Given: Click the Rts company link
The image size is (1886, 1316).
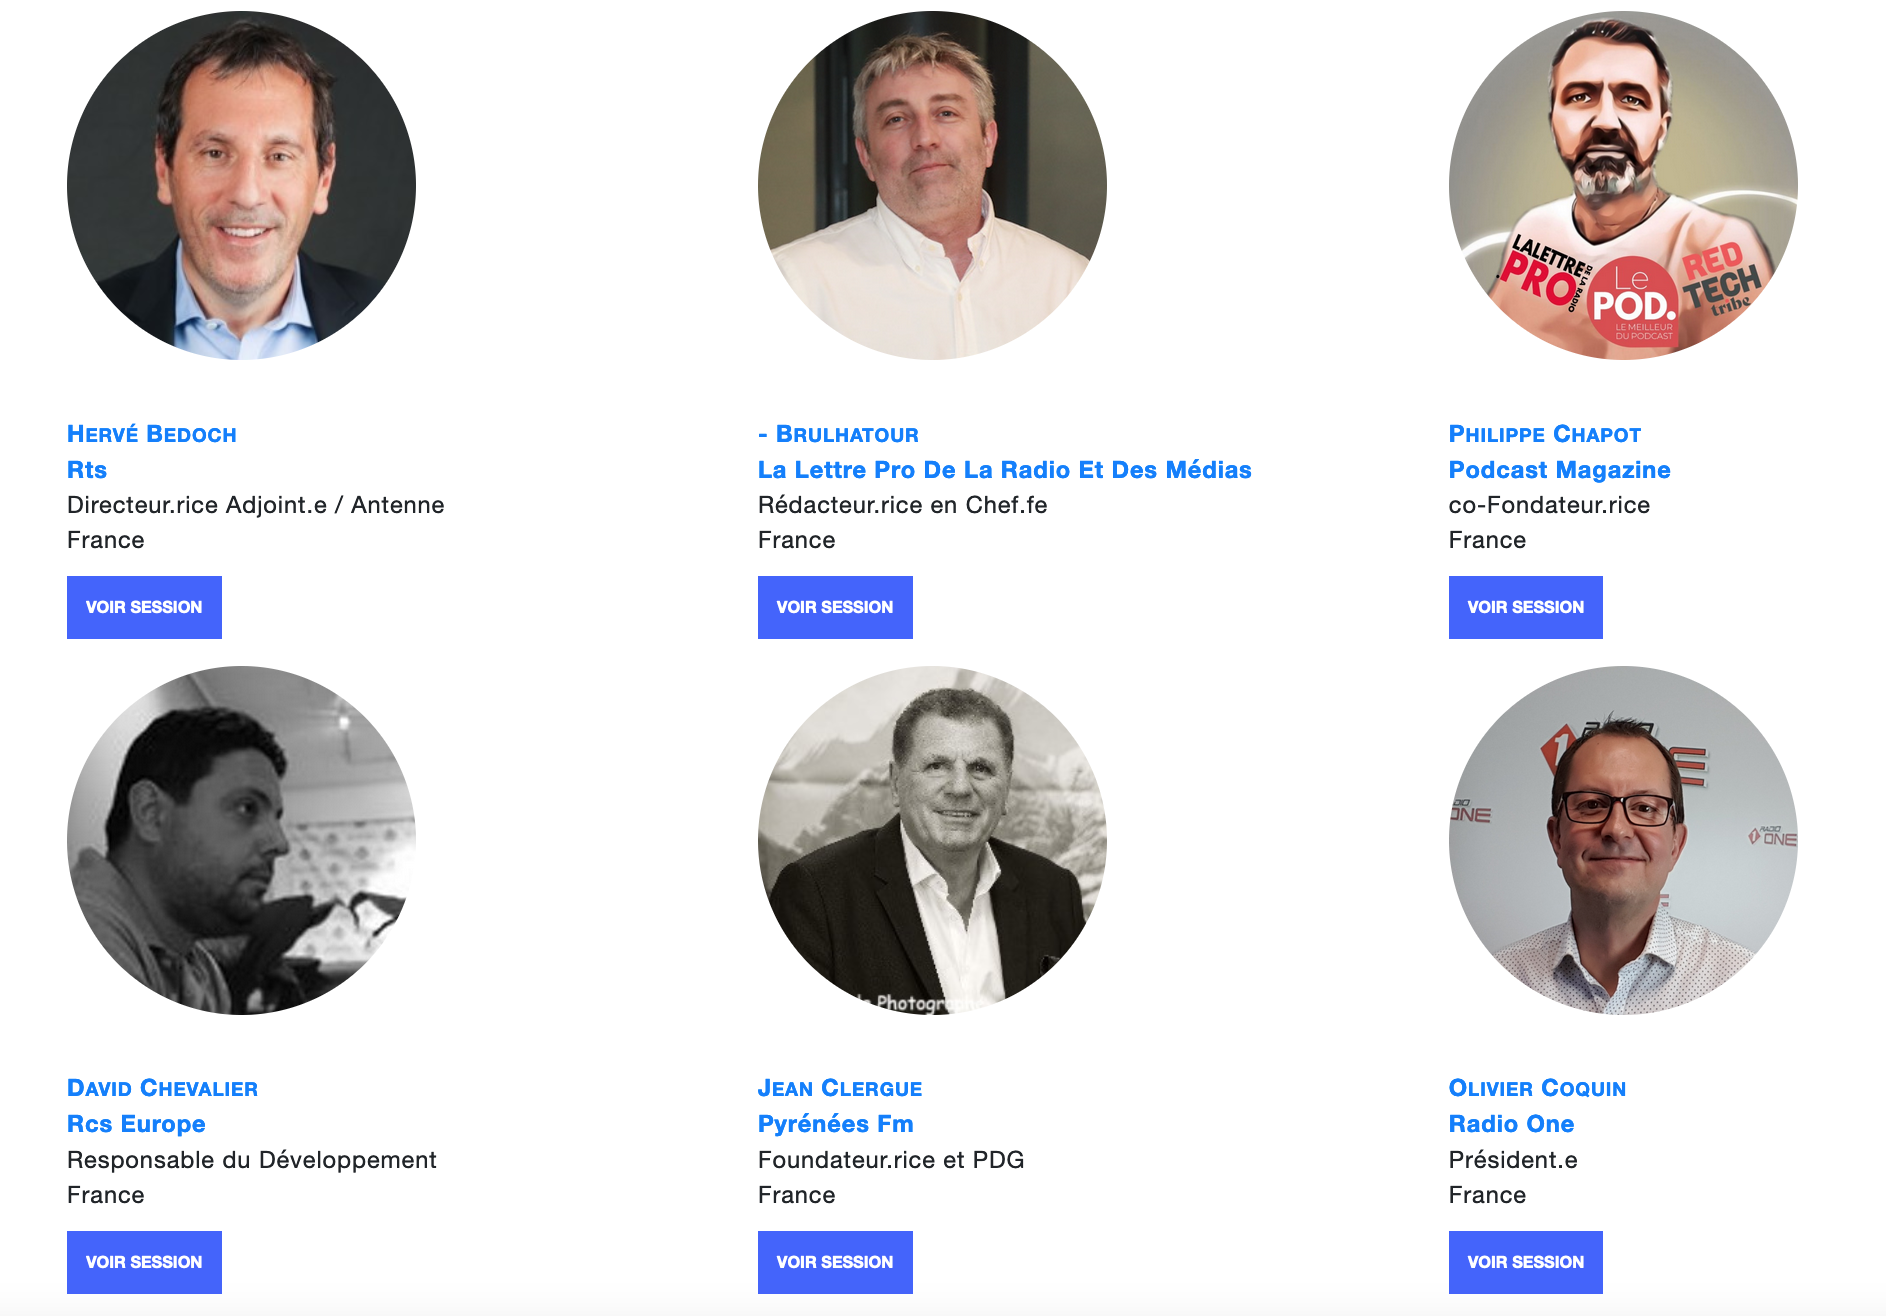Looking at the screenshot, I should [x=87, y=470].
